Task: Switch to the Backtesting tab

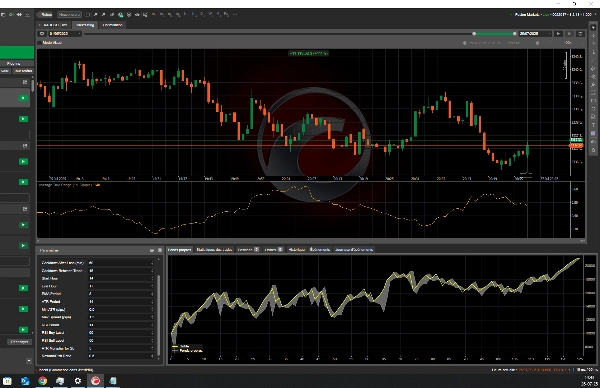Action: pos(85,25)
